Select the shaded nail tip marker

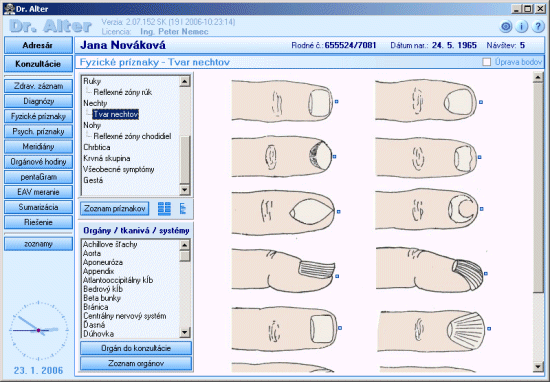(334, 156)
